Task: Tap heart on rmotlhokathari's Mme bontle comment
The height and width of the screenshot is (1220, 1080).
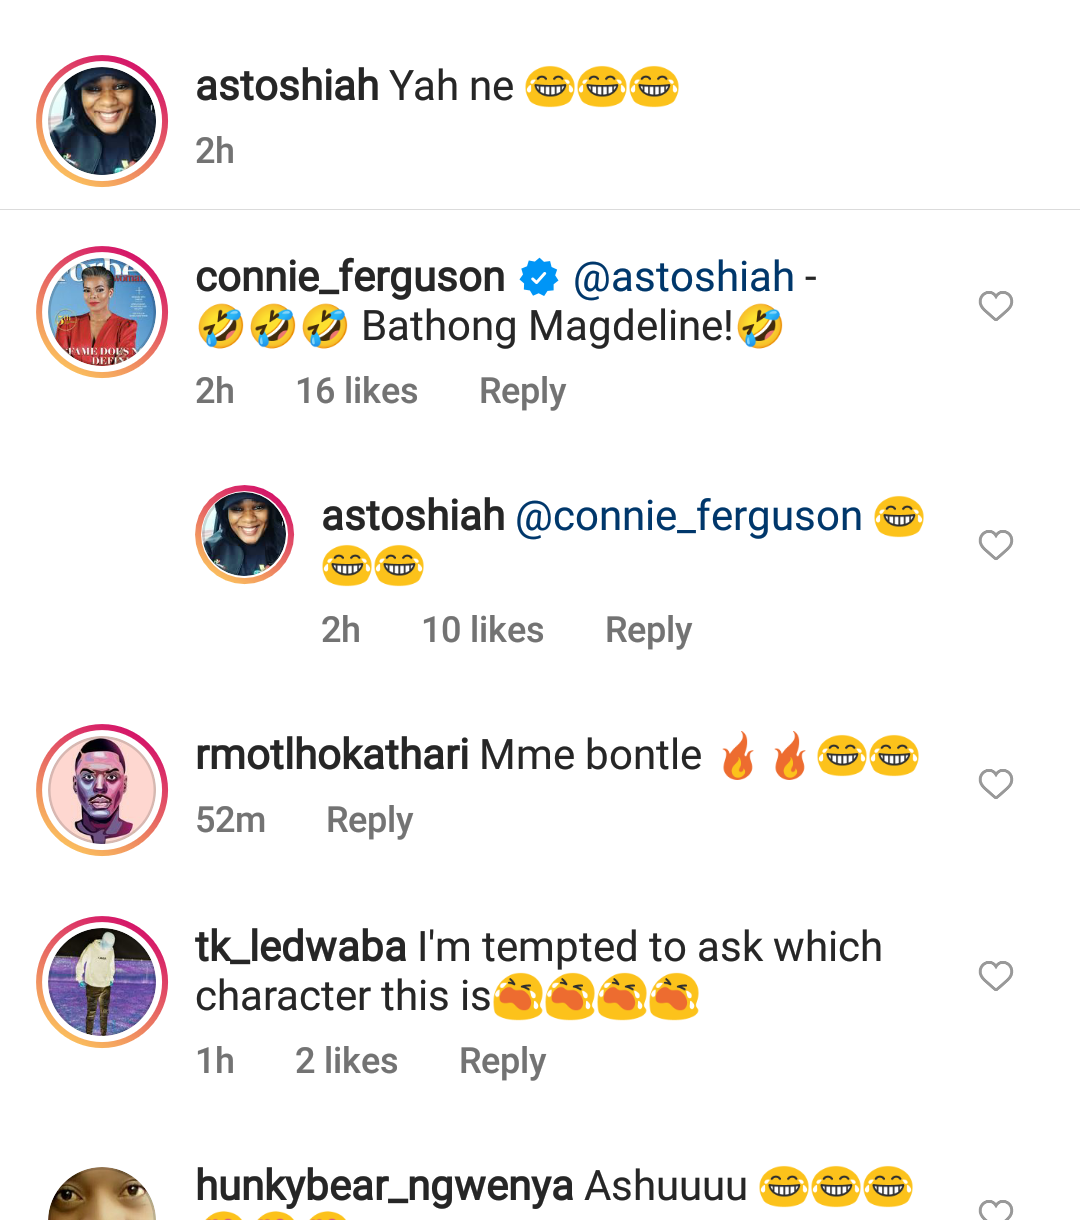Action: (996, 784)
